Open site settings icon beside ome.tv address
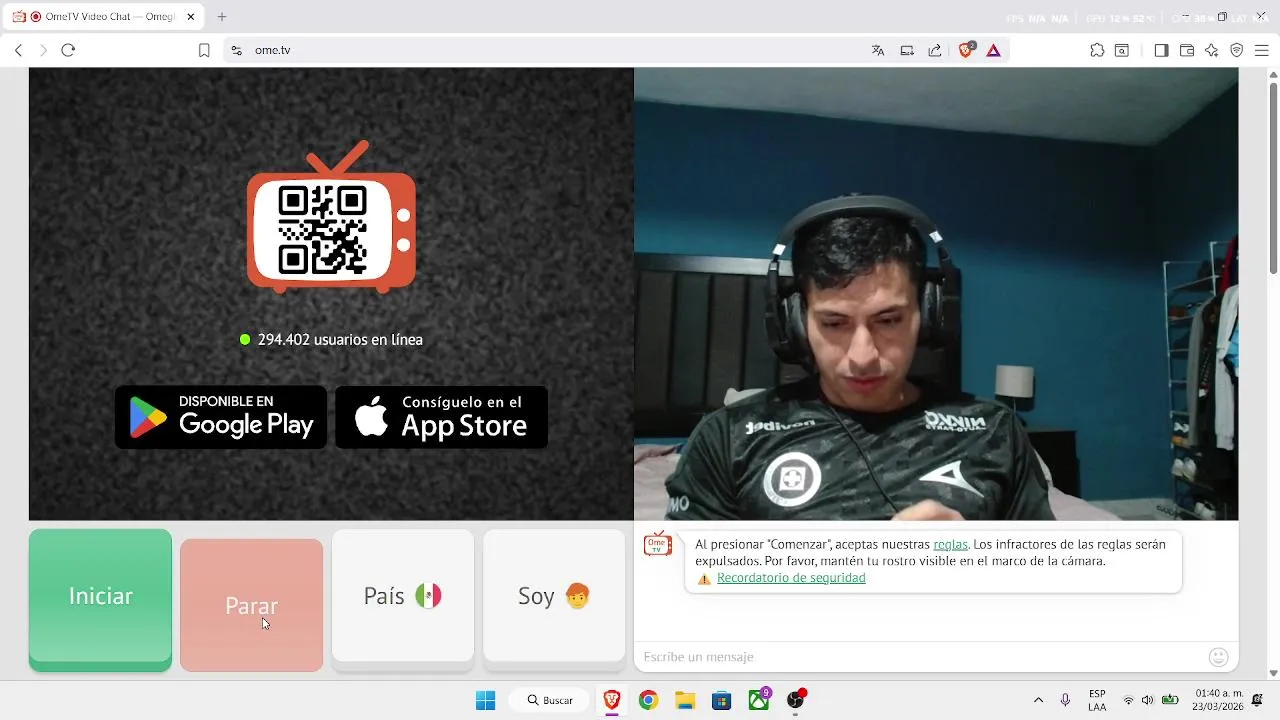Image resolution: width=1280 pixels, height=720 pixels. [x=236, y=50]
